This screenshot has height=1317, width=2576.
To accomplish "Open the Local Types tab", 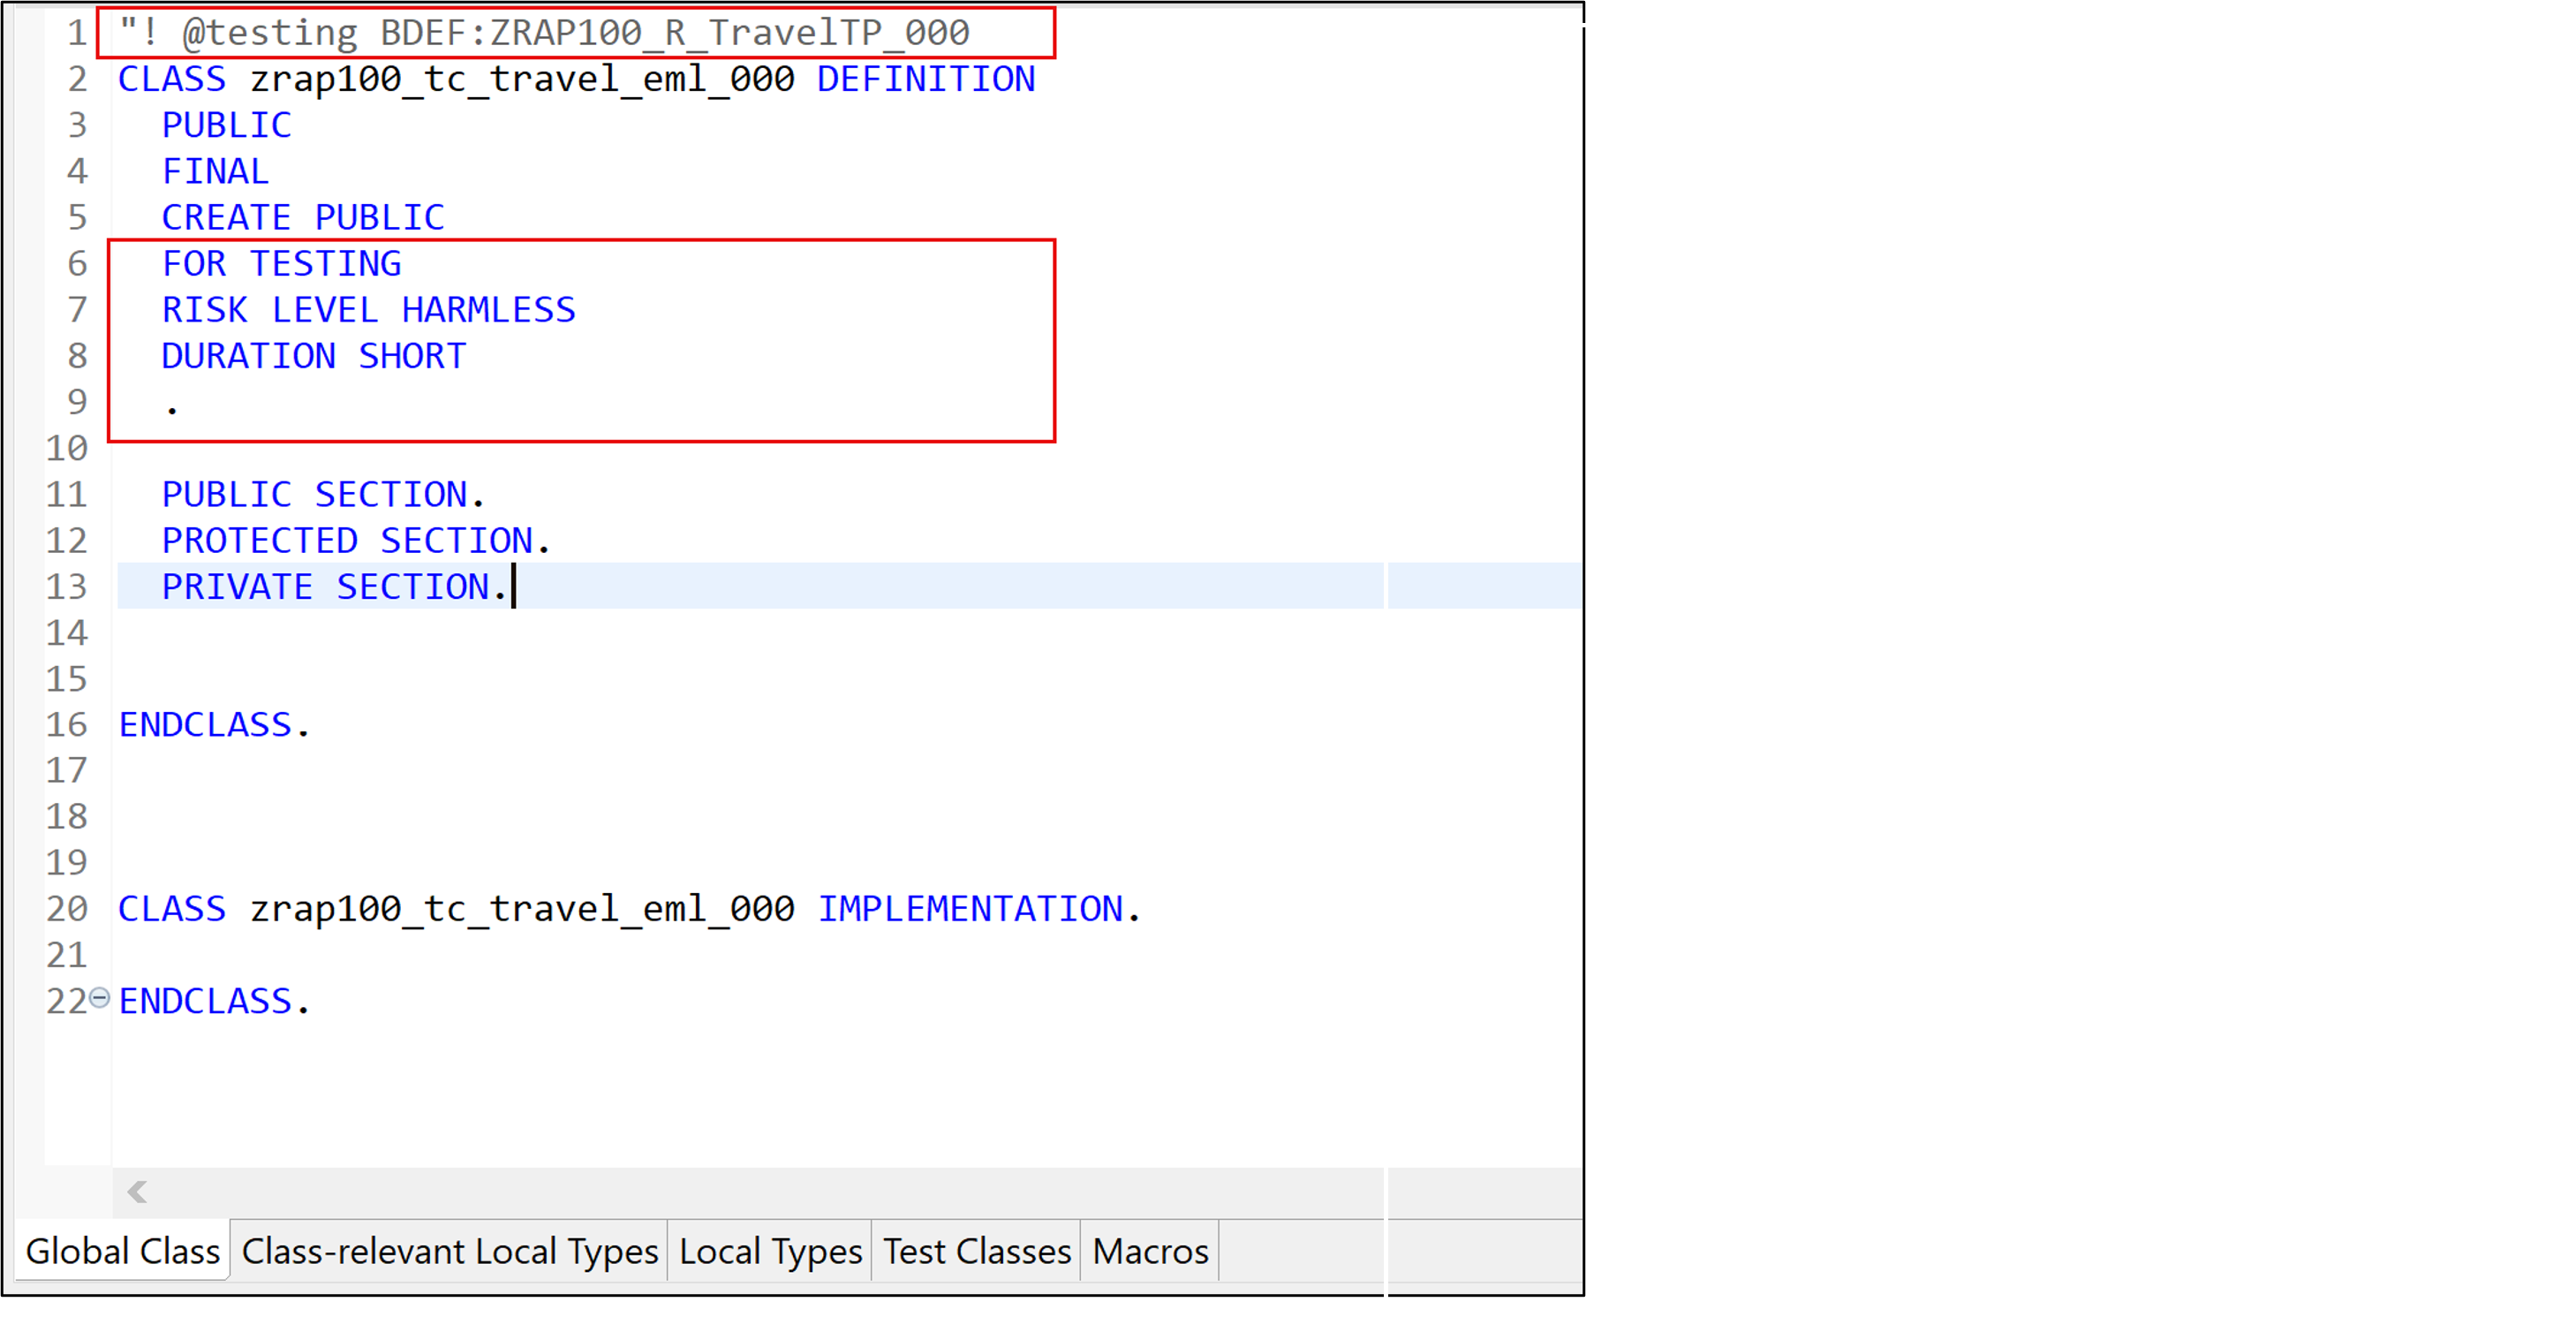I will pyautogui.click(x=770, y=1251).
